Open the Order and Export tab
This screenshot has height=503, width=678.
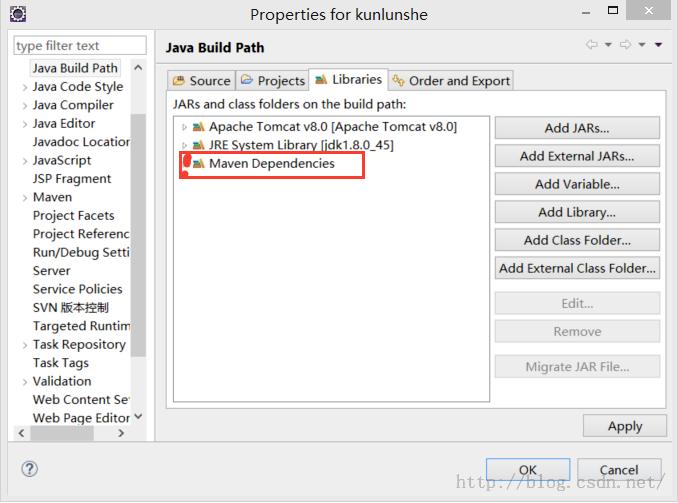451,80
